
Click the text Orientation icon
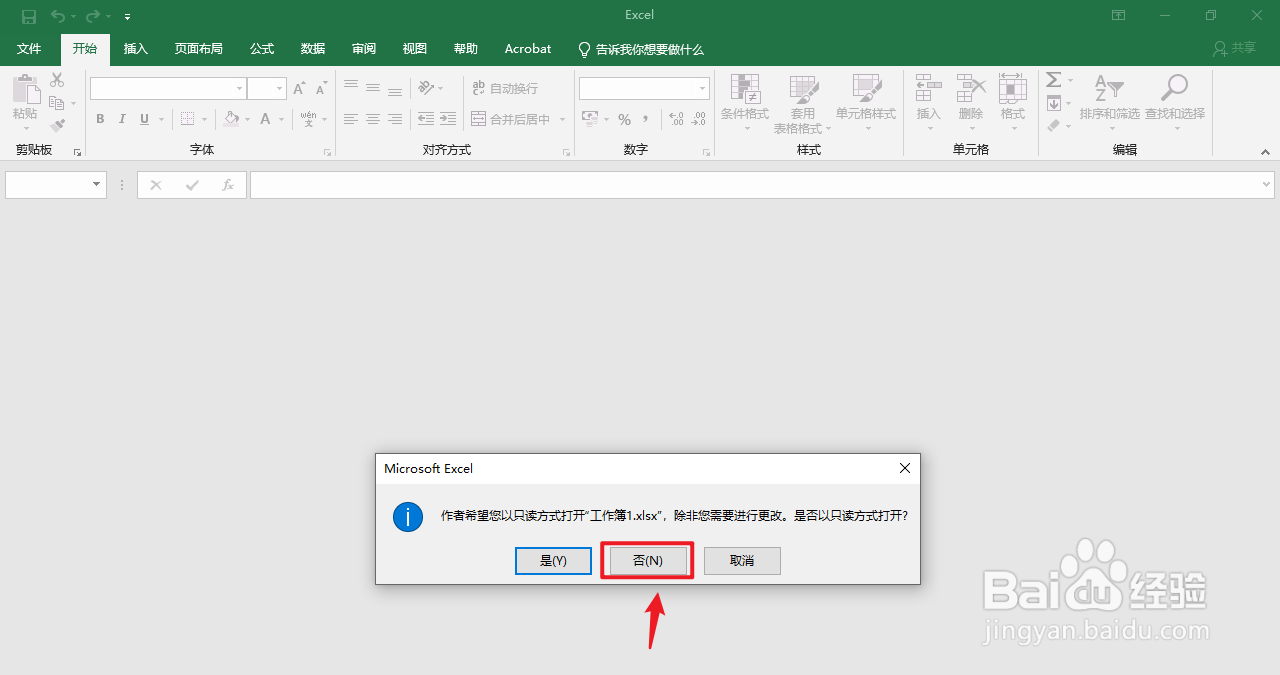pyautogui.click(x=426, y=88)
